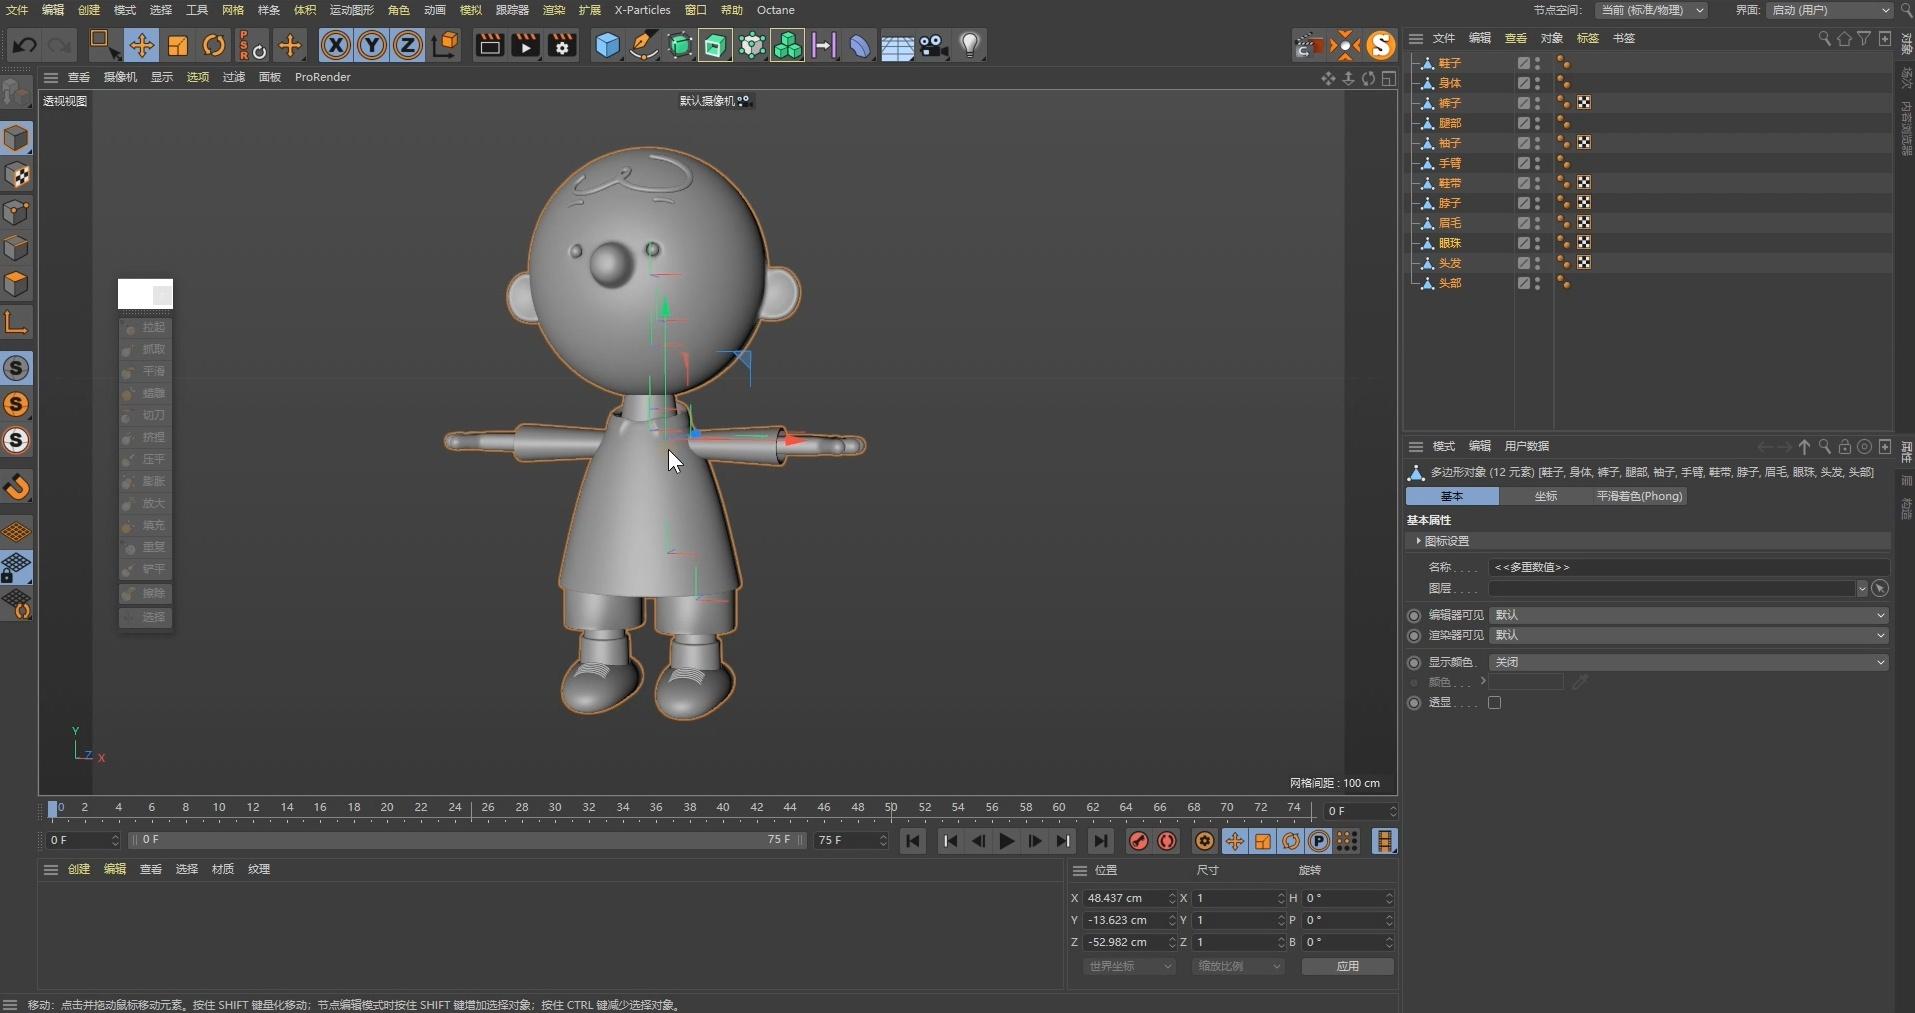Select the Scale tool
This screenshot has height=1013, width=1915.
178,45
